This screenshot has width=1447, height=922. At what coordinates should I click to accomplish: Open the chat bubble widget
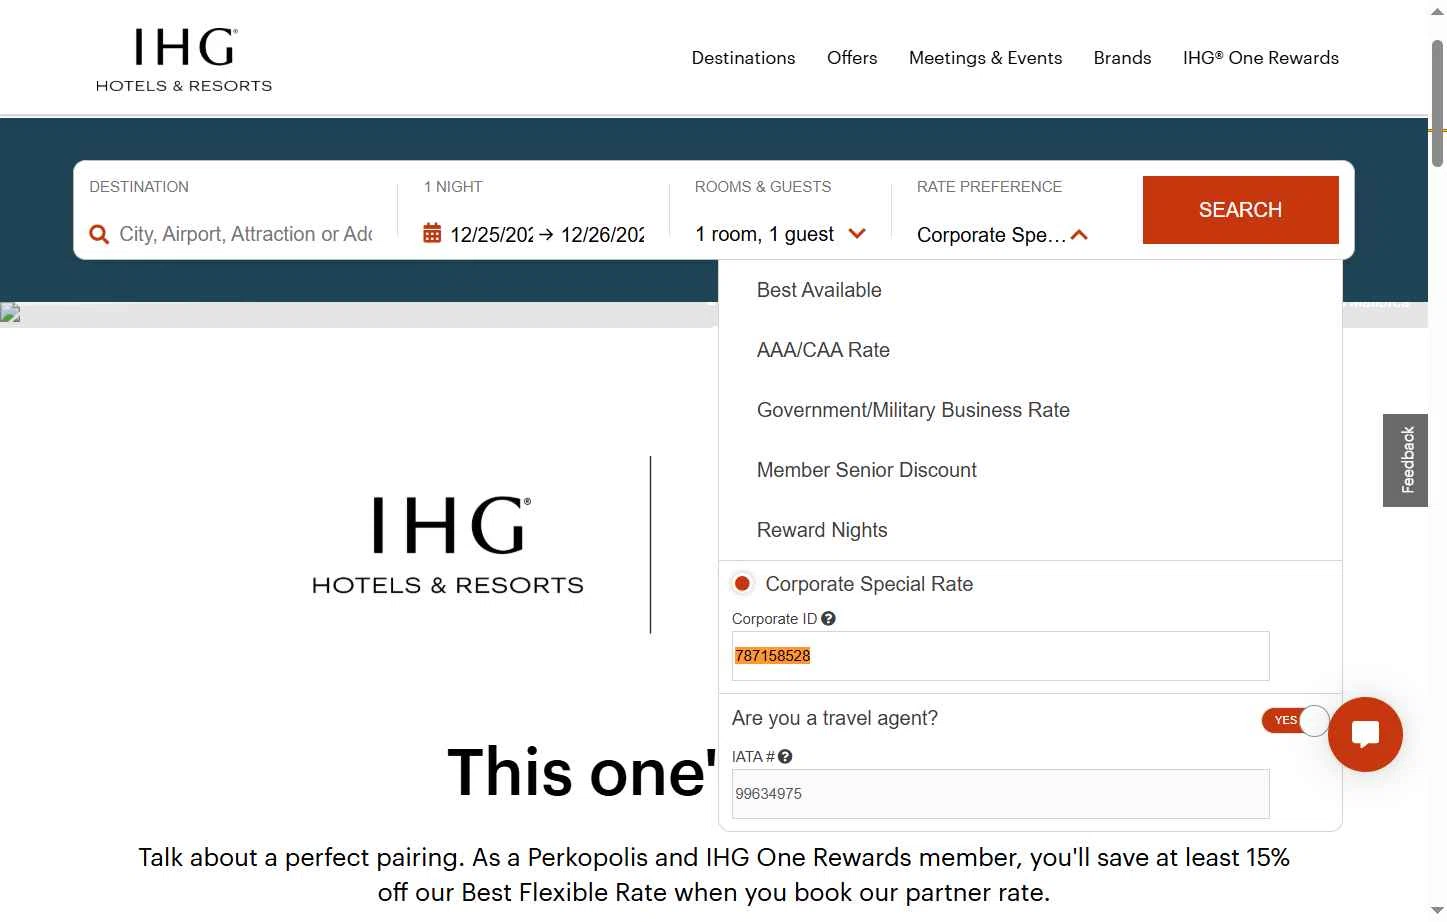[x=1365, y=734]
